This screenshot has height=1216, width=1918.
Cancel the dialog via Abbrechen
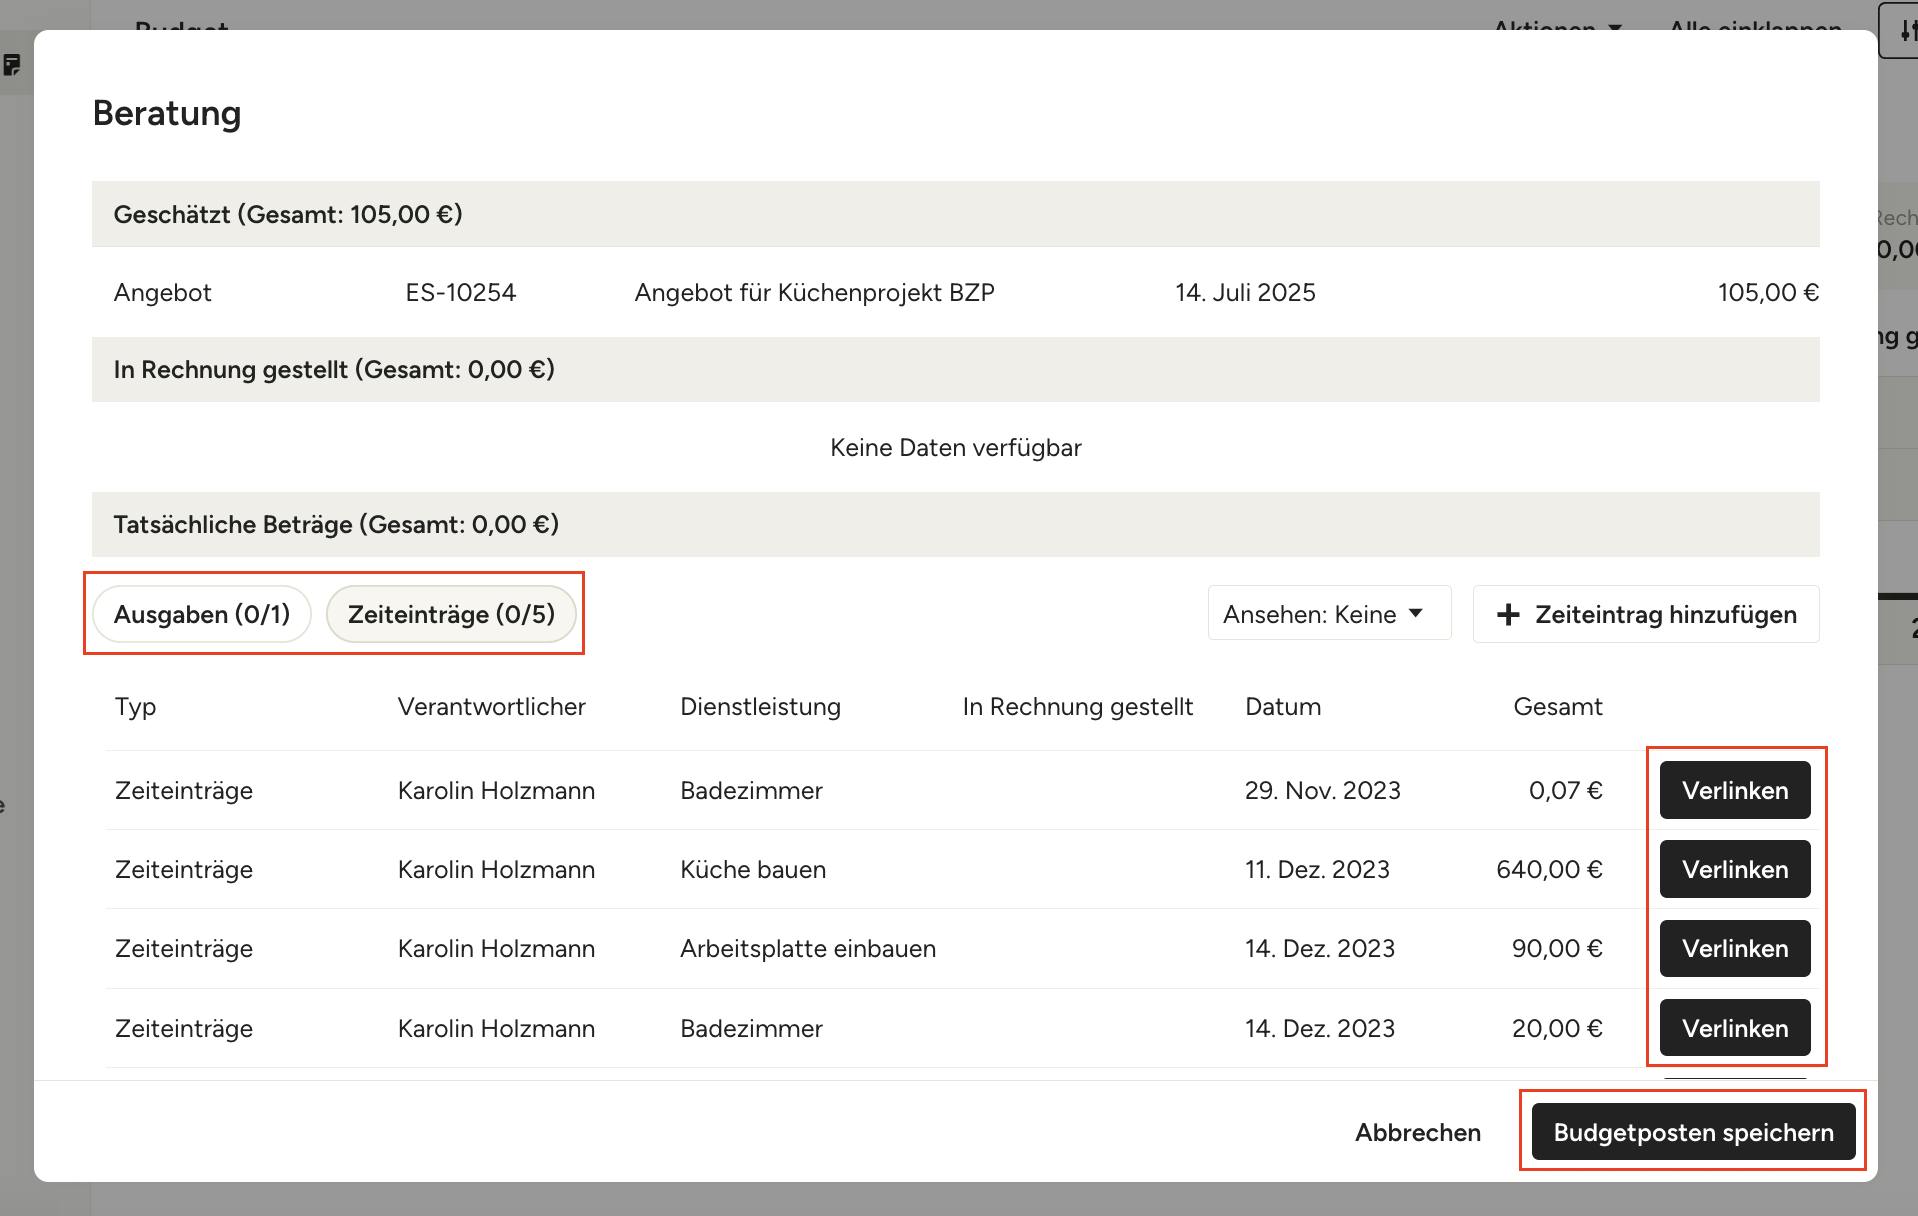1417,1132
